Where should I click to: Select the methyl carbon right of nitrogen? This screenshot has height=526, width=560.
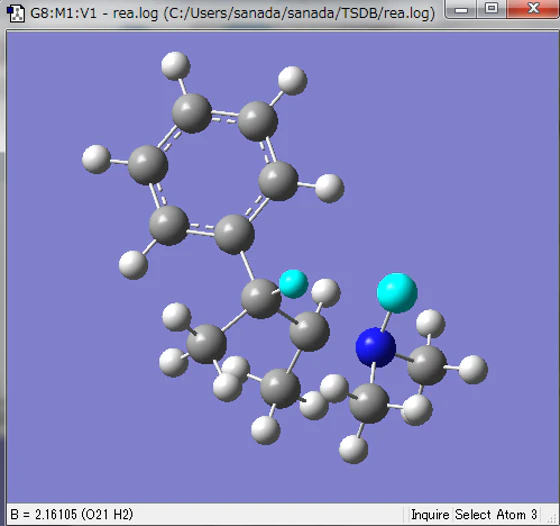[427, 365]
